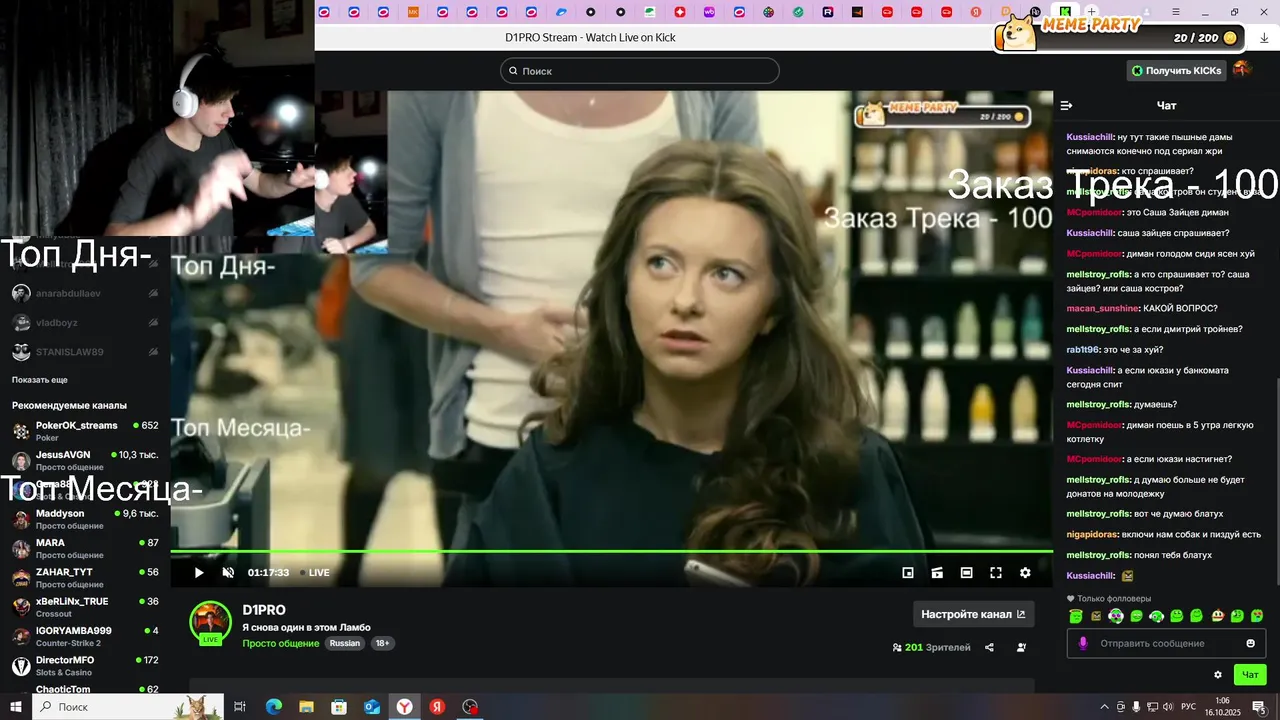Open the ZAHAR_TYT channel

click(x=85, y=578)
